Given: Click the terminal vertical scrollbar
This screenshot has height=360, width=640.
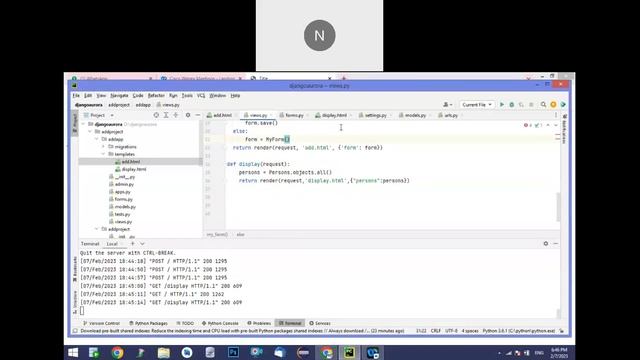Looking at the screenshot, I should tap(558, 313).
